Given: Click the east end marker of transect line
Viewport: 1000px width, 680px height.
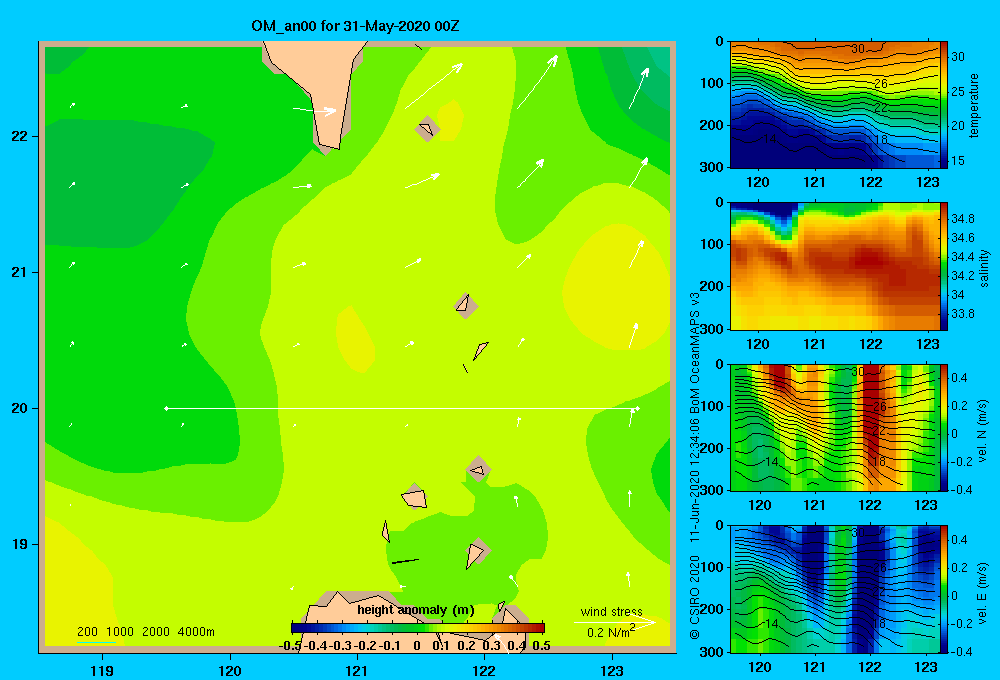Looking at the screenshot, I should pos(636,408).
